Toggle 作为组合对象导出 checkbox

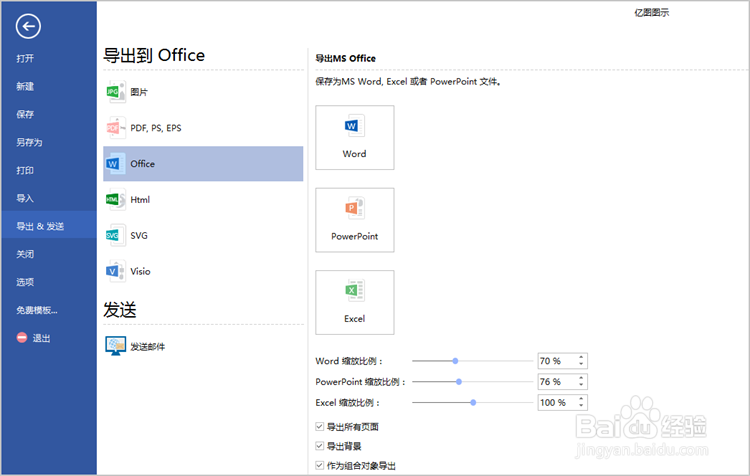click(x=319, y=465)
